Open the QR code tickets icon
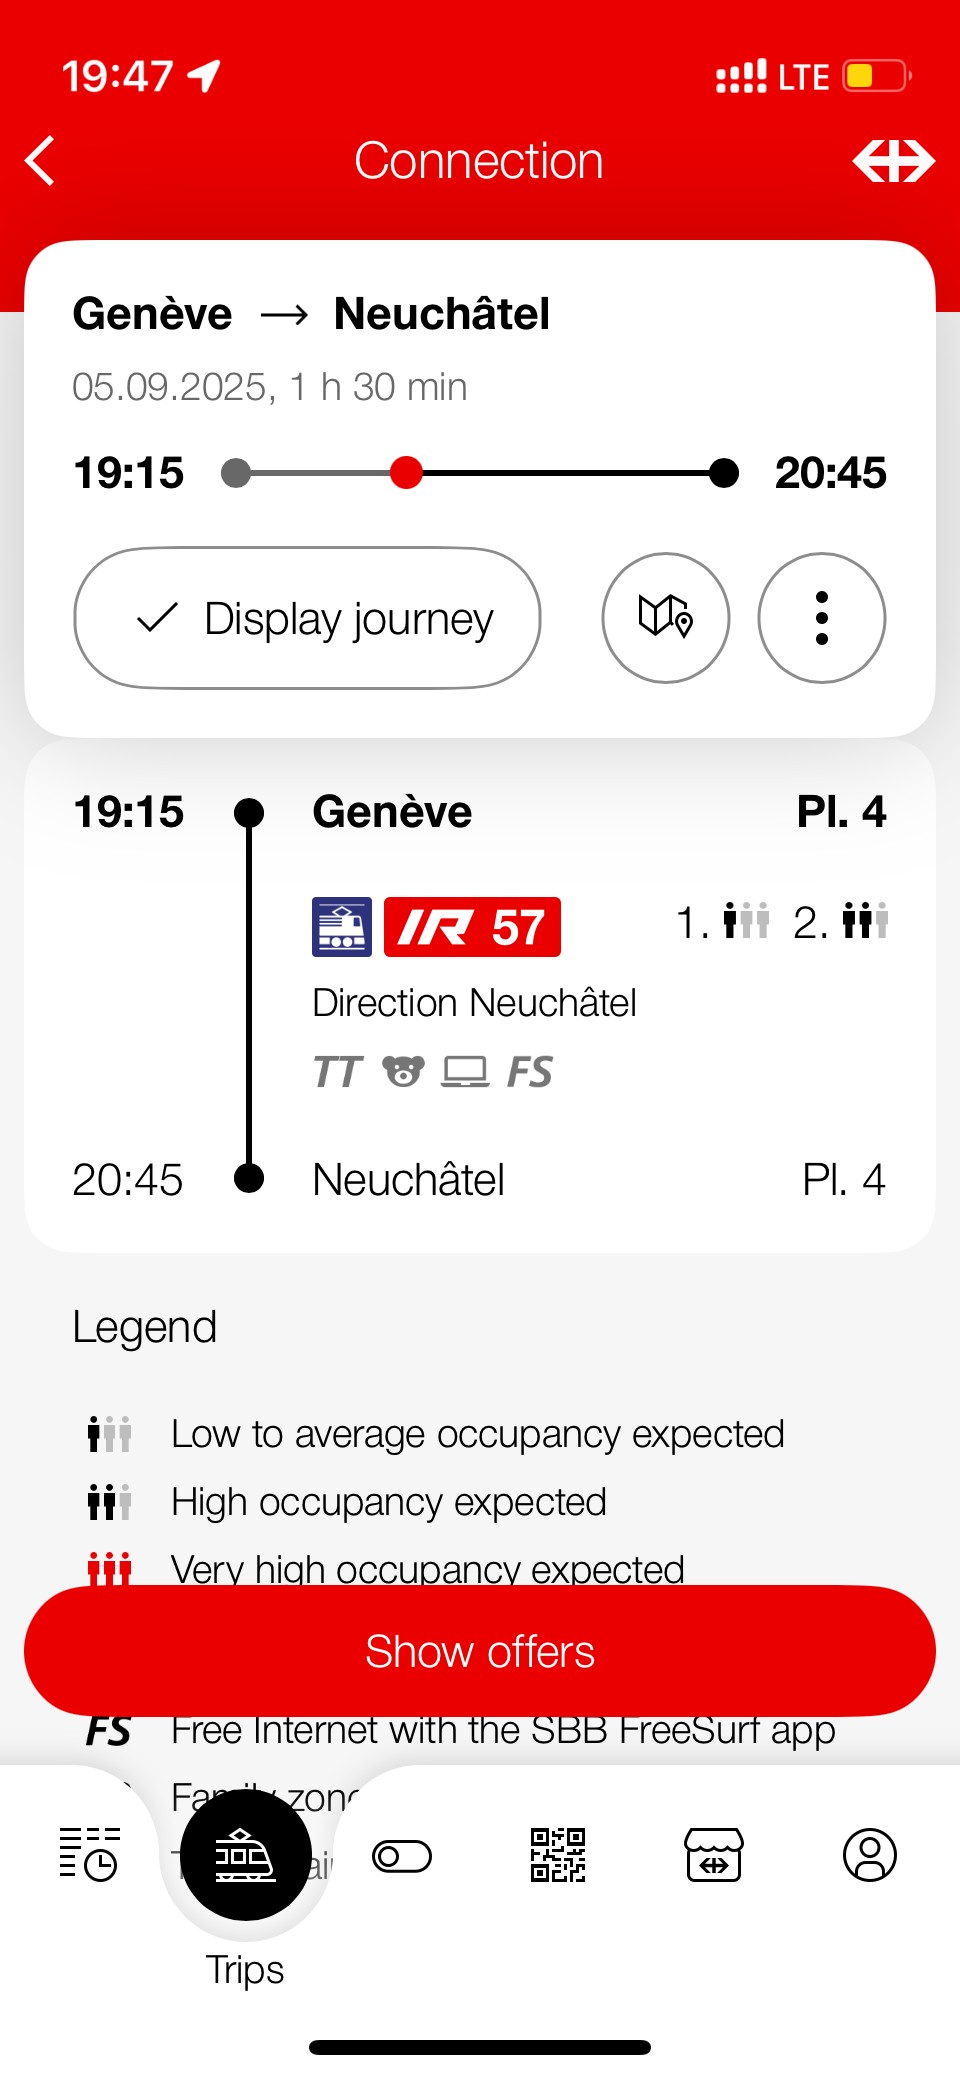 click(557, 1855)
